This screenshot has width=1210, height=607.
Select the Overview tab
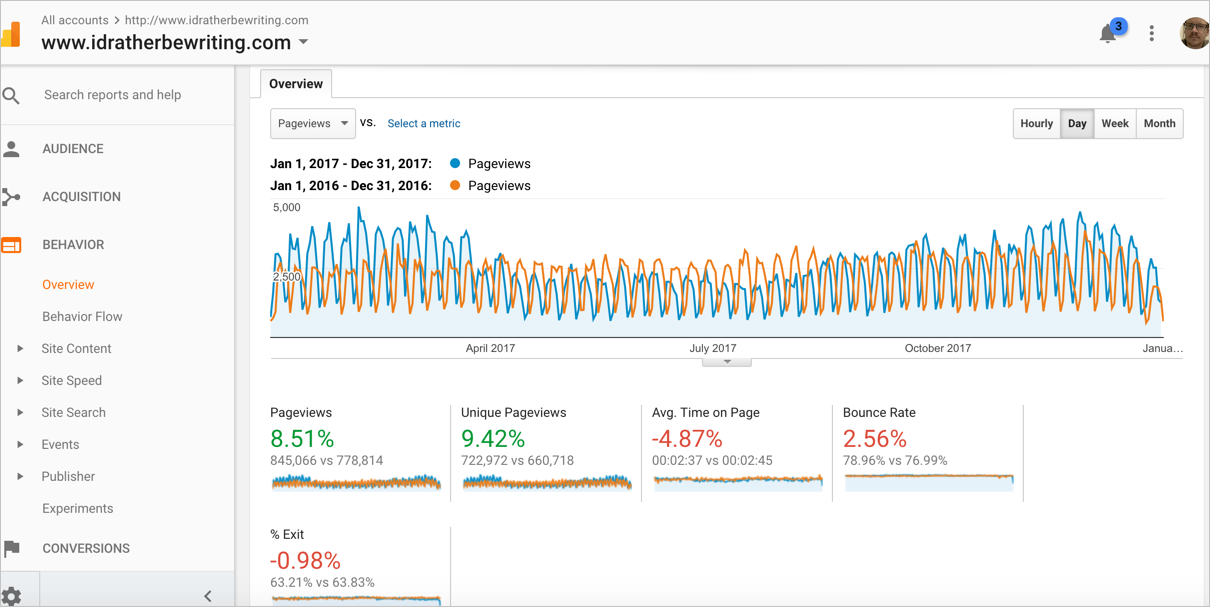[296, 84]
